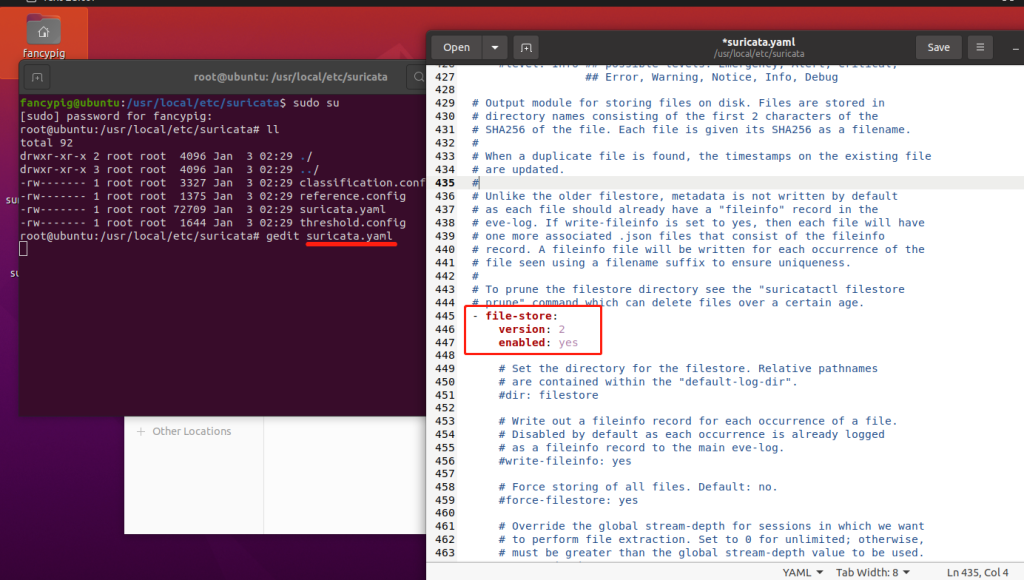Click the sudo su command in terminal
Screen dimensions: 1024x580
point(316,103)
